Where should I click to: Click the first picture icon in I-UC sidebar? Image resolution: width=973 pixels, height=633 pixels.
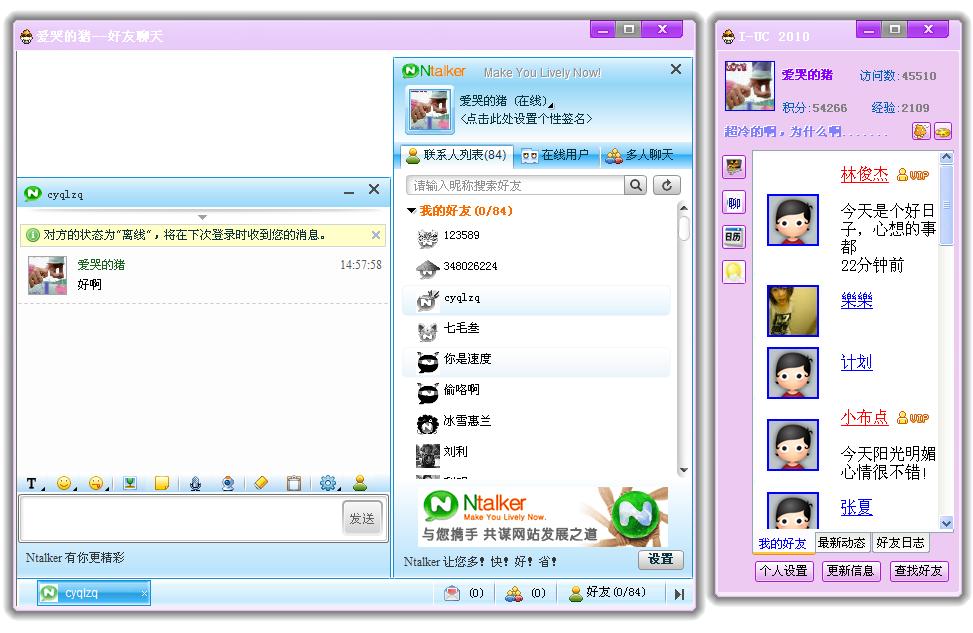pos(734,167)
